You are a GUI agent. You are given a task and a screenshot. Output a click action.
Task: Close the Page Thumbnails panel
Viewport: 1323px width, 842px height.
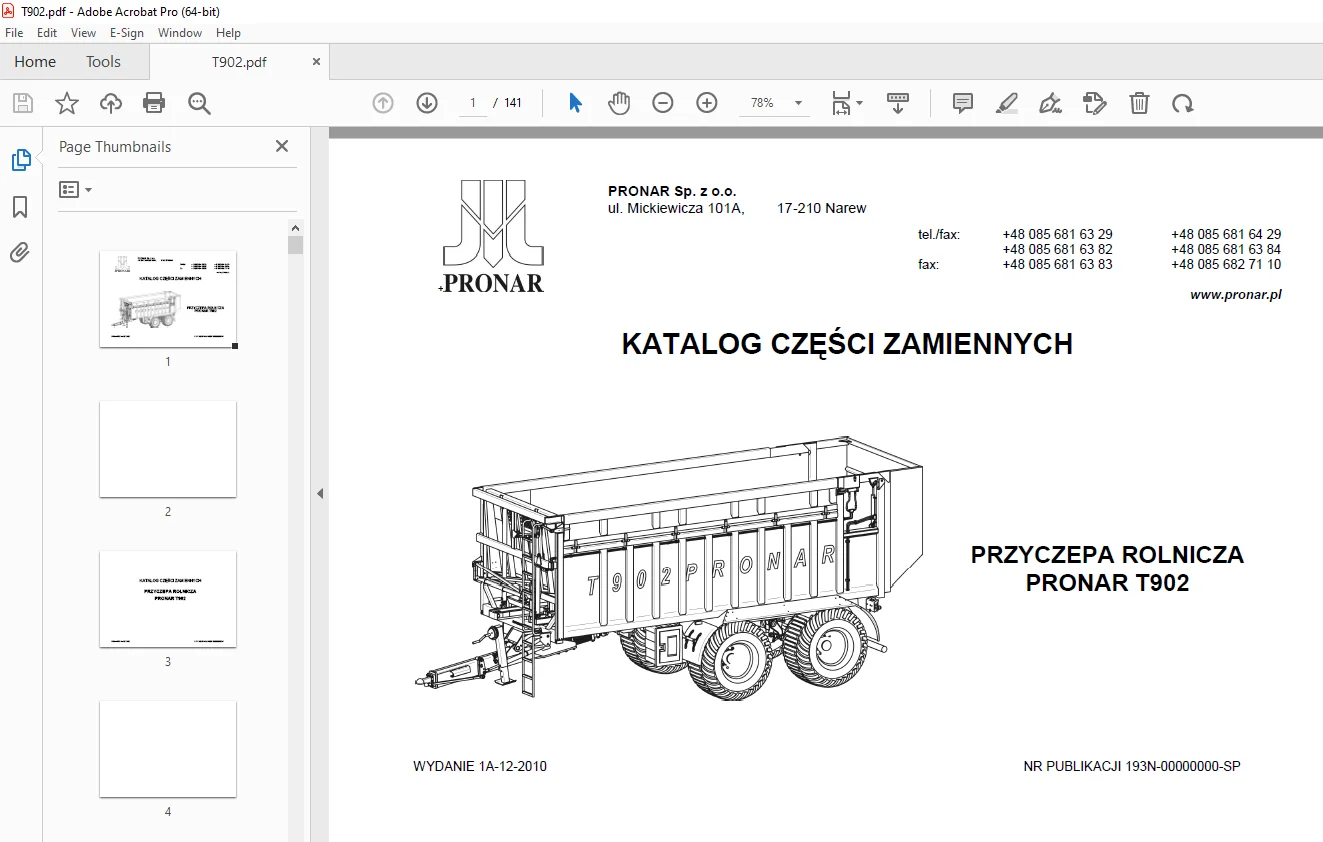(282, 147)
